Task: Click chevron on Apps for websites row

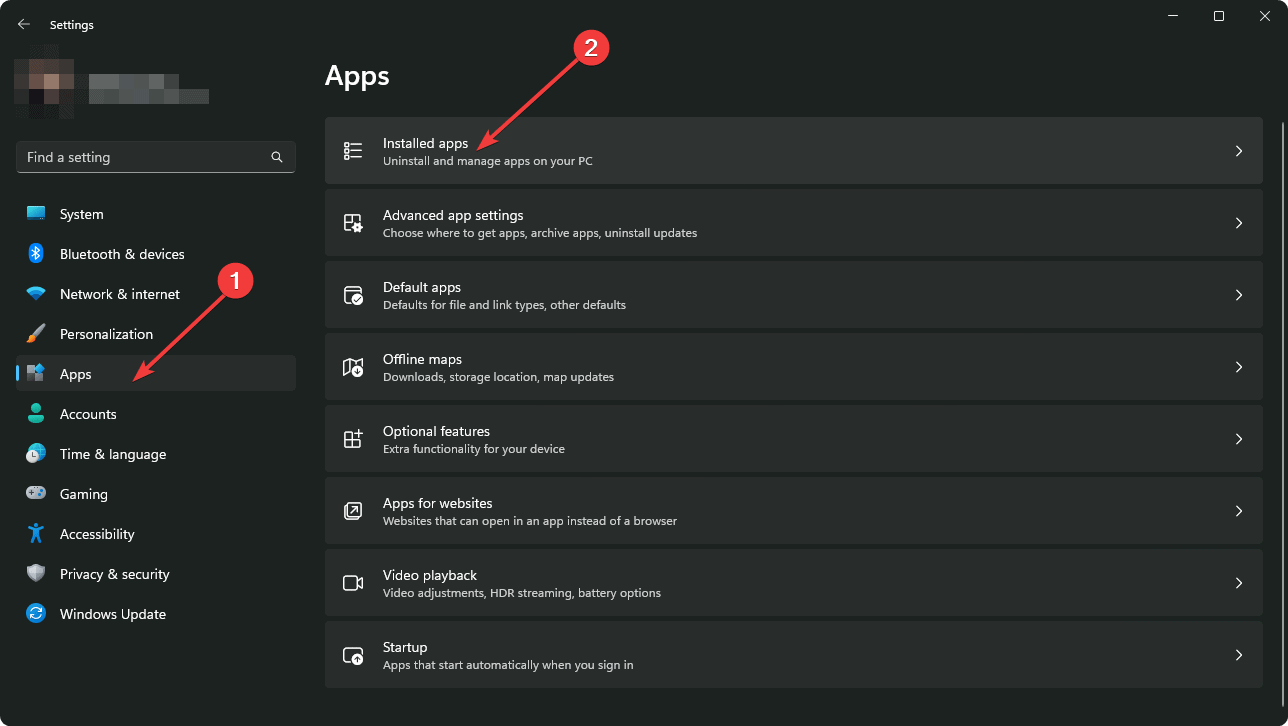Action: coord(1239,511)
